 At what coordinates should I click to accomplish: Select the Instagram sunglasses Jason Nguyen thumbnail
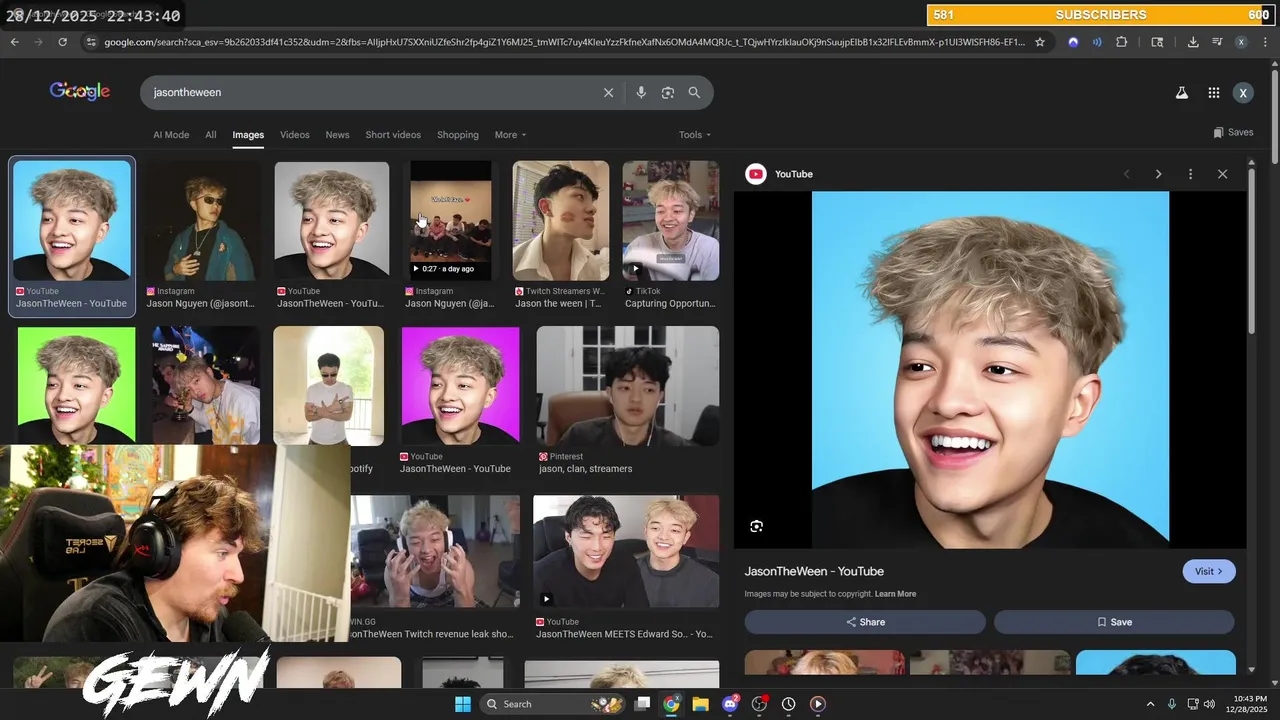204,221
